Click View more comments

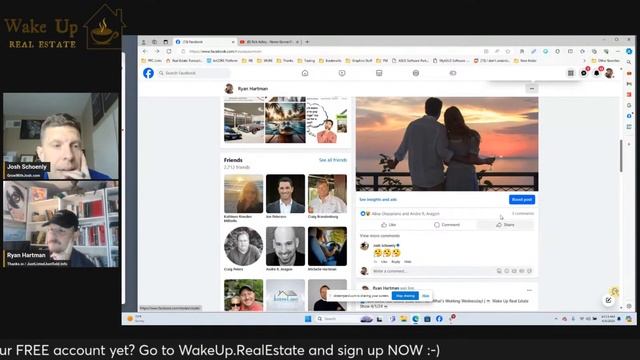pyautogui.click(x=380, y=236)
